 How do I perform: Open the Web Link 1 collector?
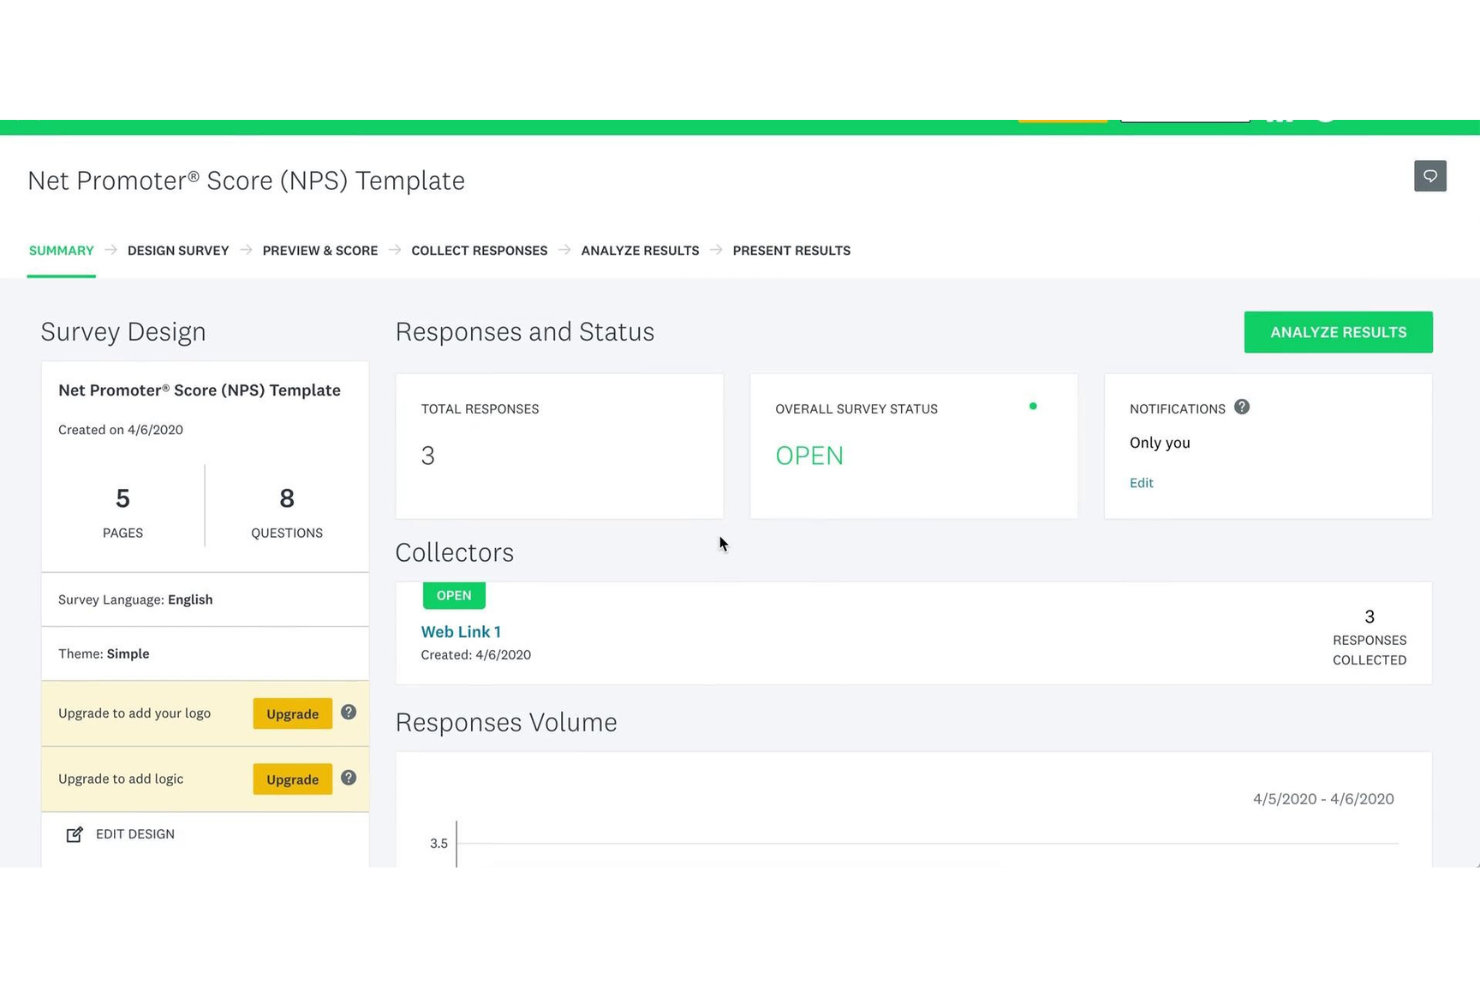point(460,631)
